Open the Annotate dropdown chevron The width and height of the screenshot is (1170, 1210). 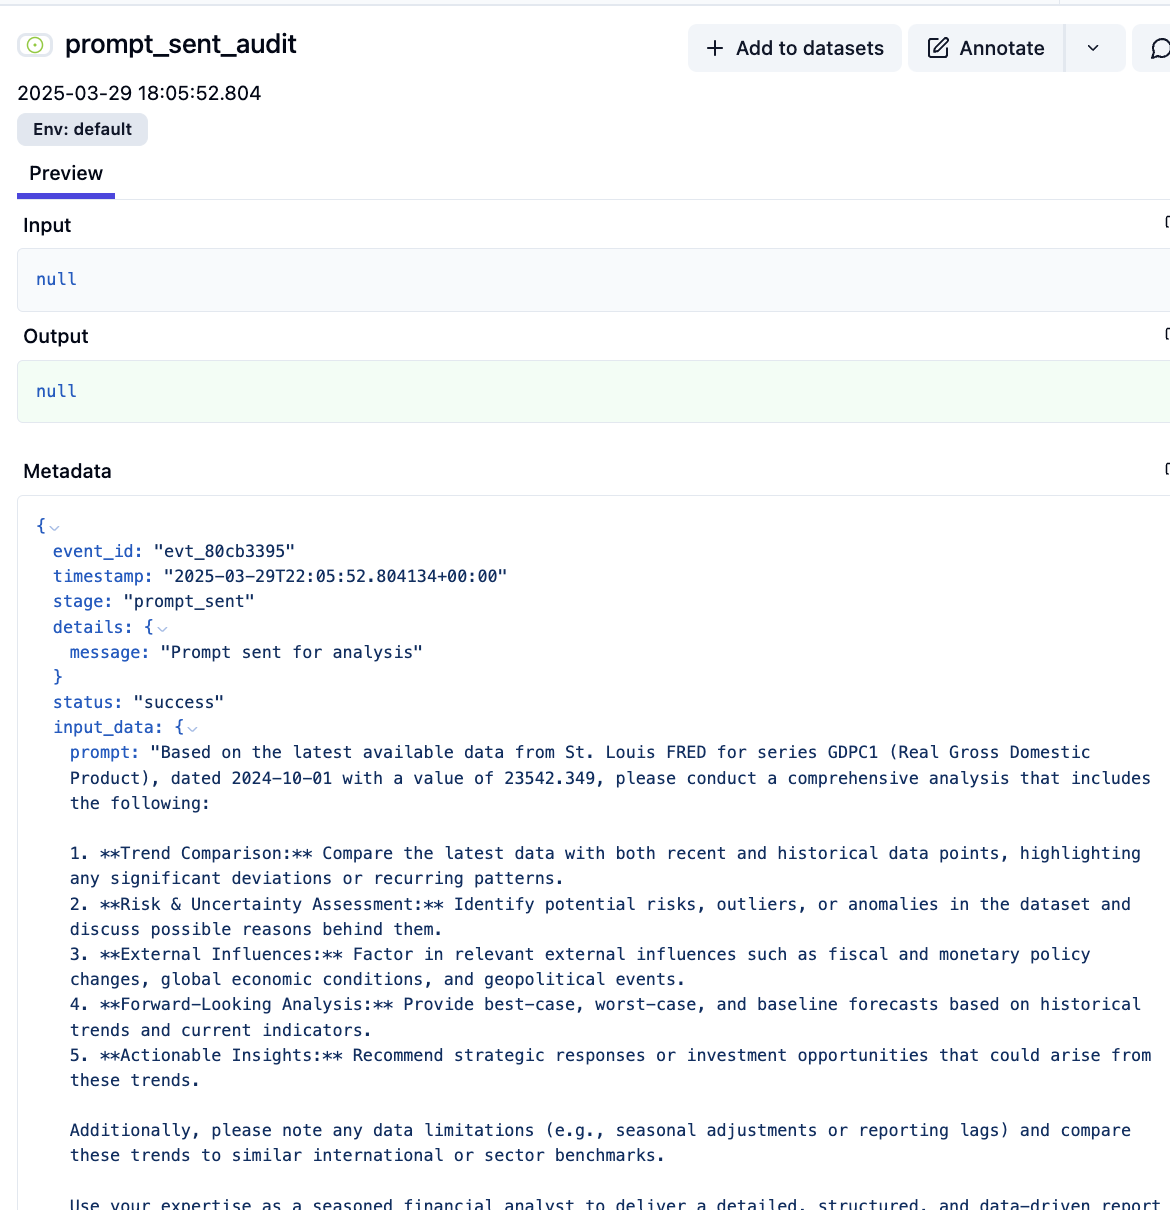pos(1093,47)
